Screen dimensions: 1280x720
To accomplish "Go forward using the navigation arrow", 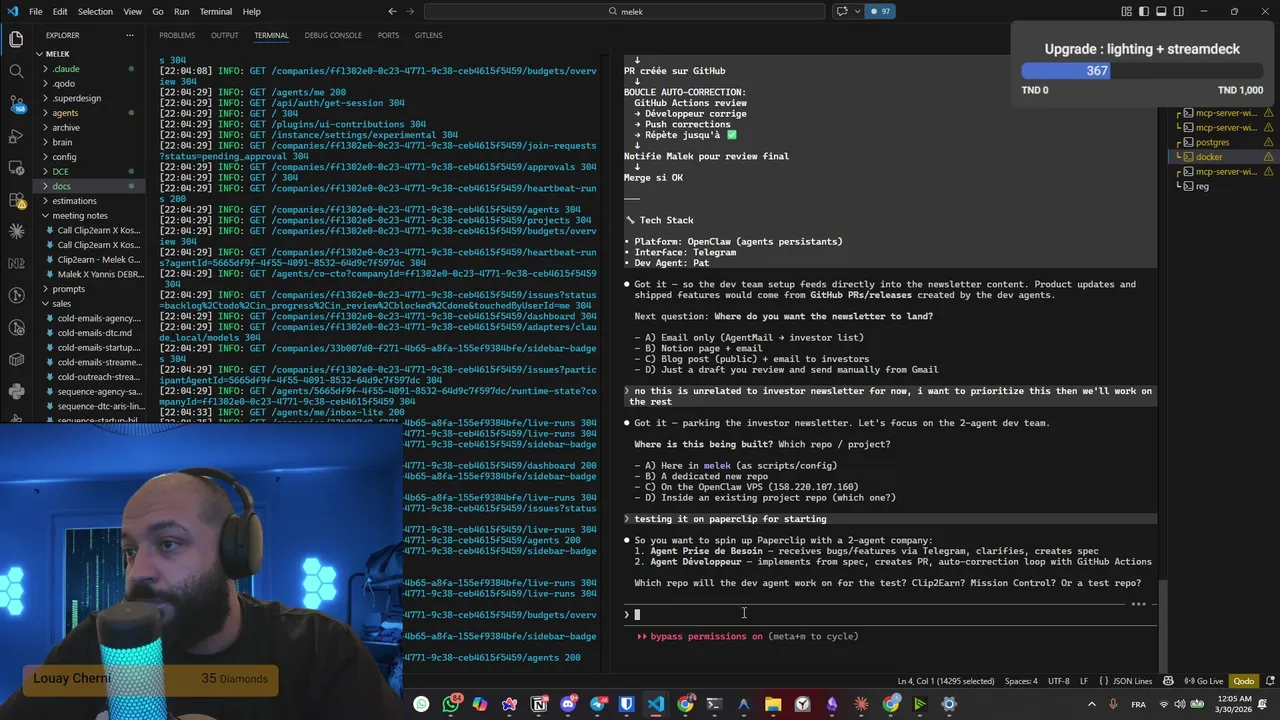I will point(410,11).
